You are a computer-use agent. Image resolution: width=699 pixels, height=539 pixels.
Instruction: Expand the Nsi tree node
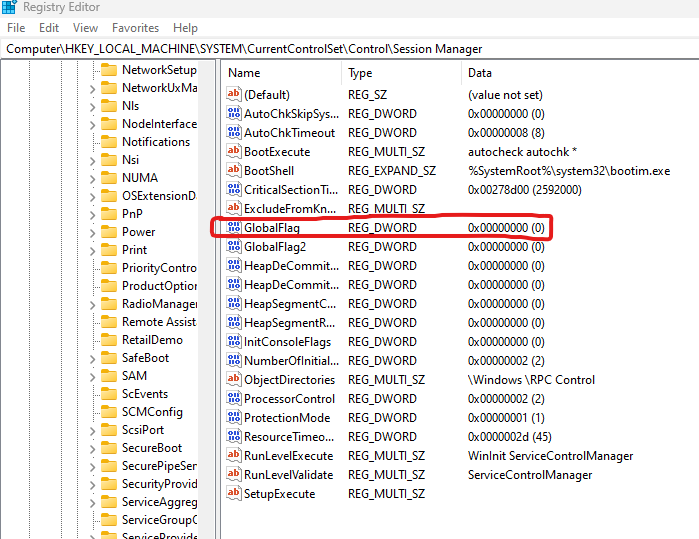tap(92, 161)
